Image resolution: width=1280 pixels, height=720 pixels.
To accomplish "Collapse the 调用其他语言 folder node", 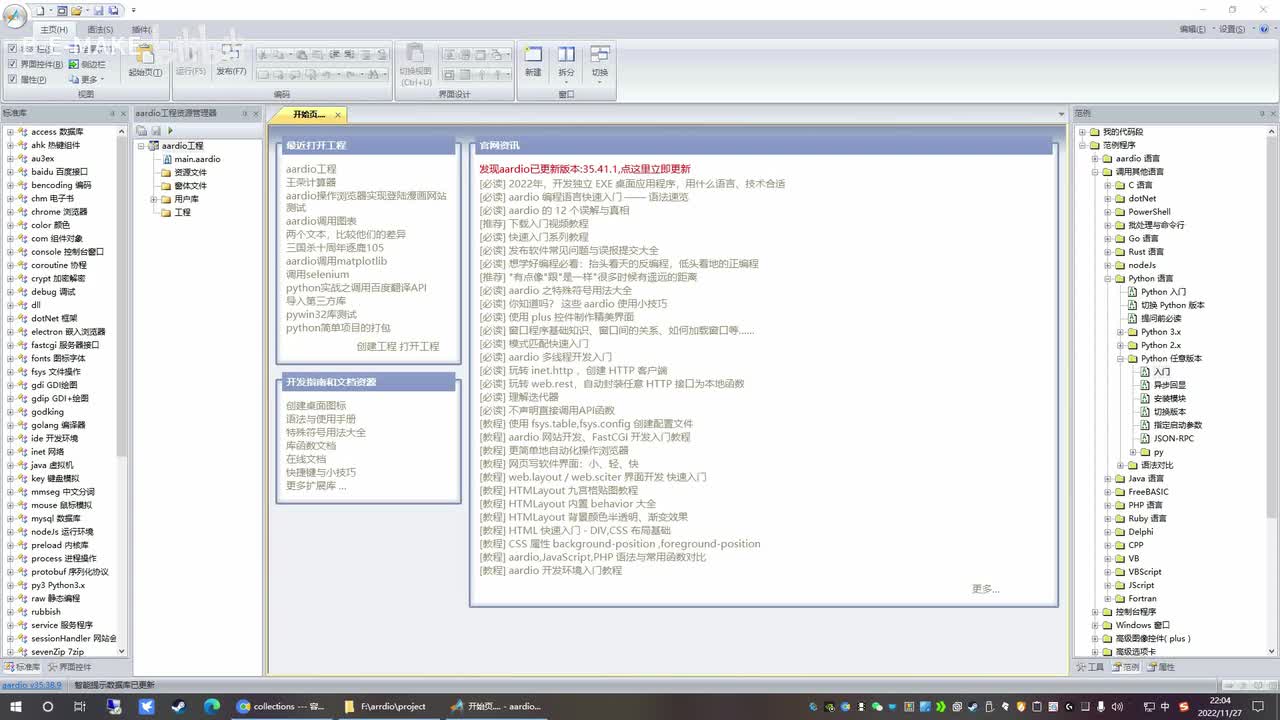I will (1095, 172).
